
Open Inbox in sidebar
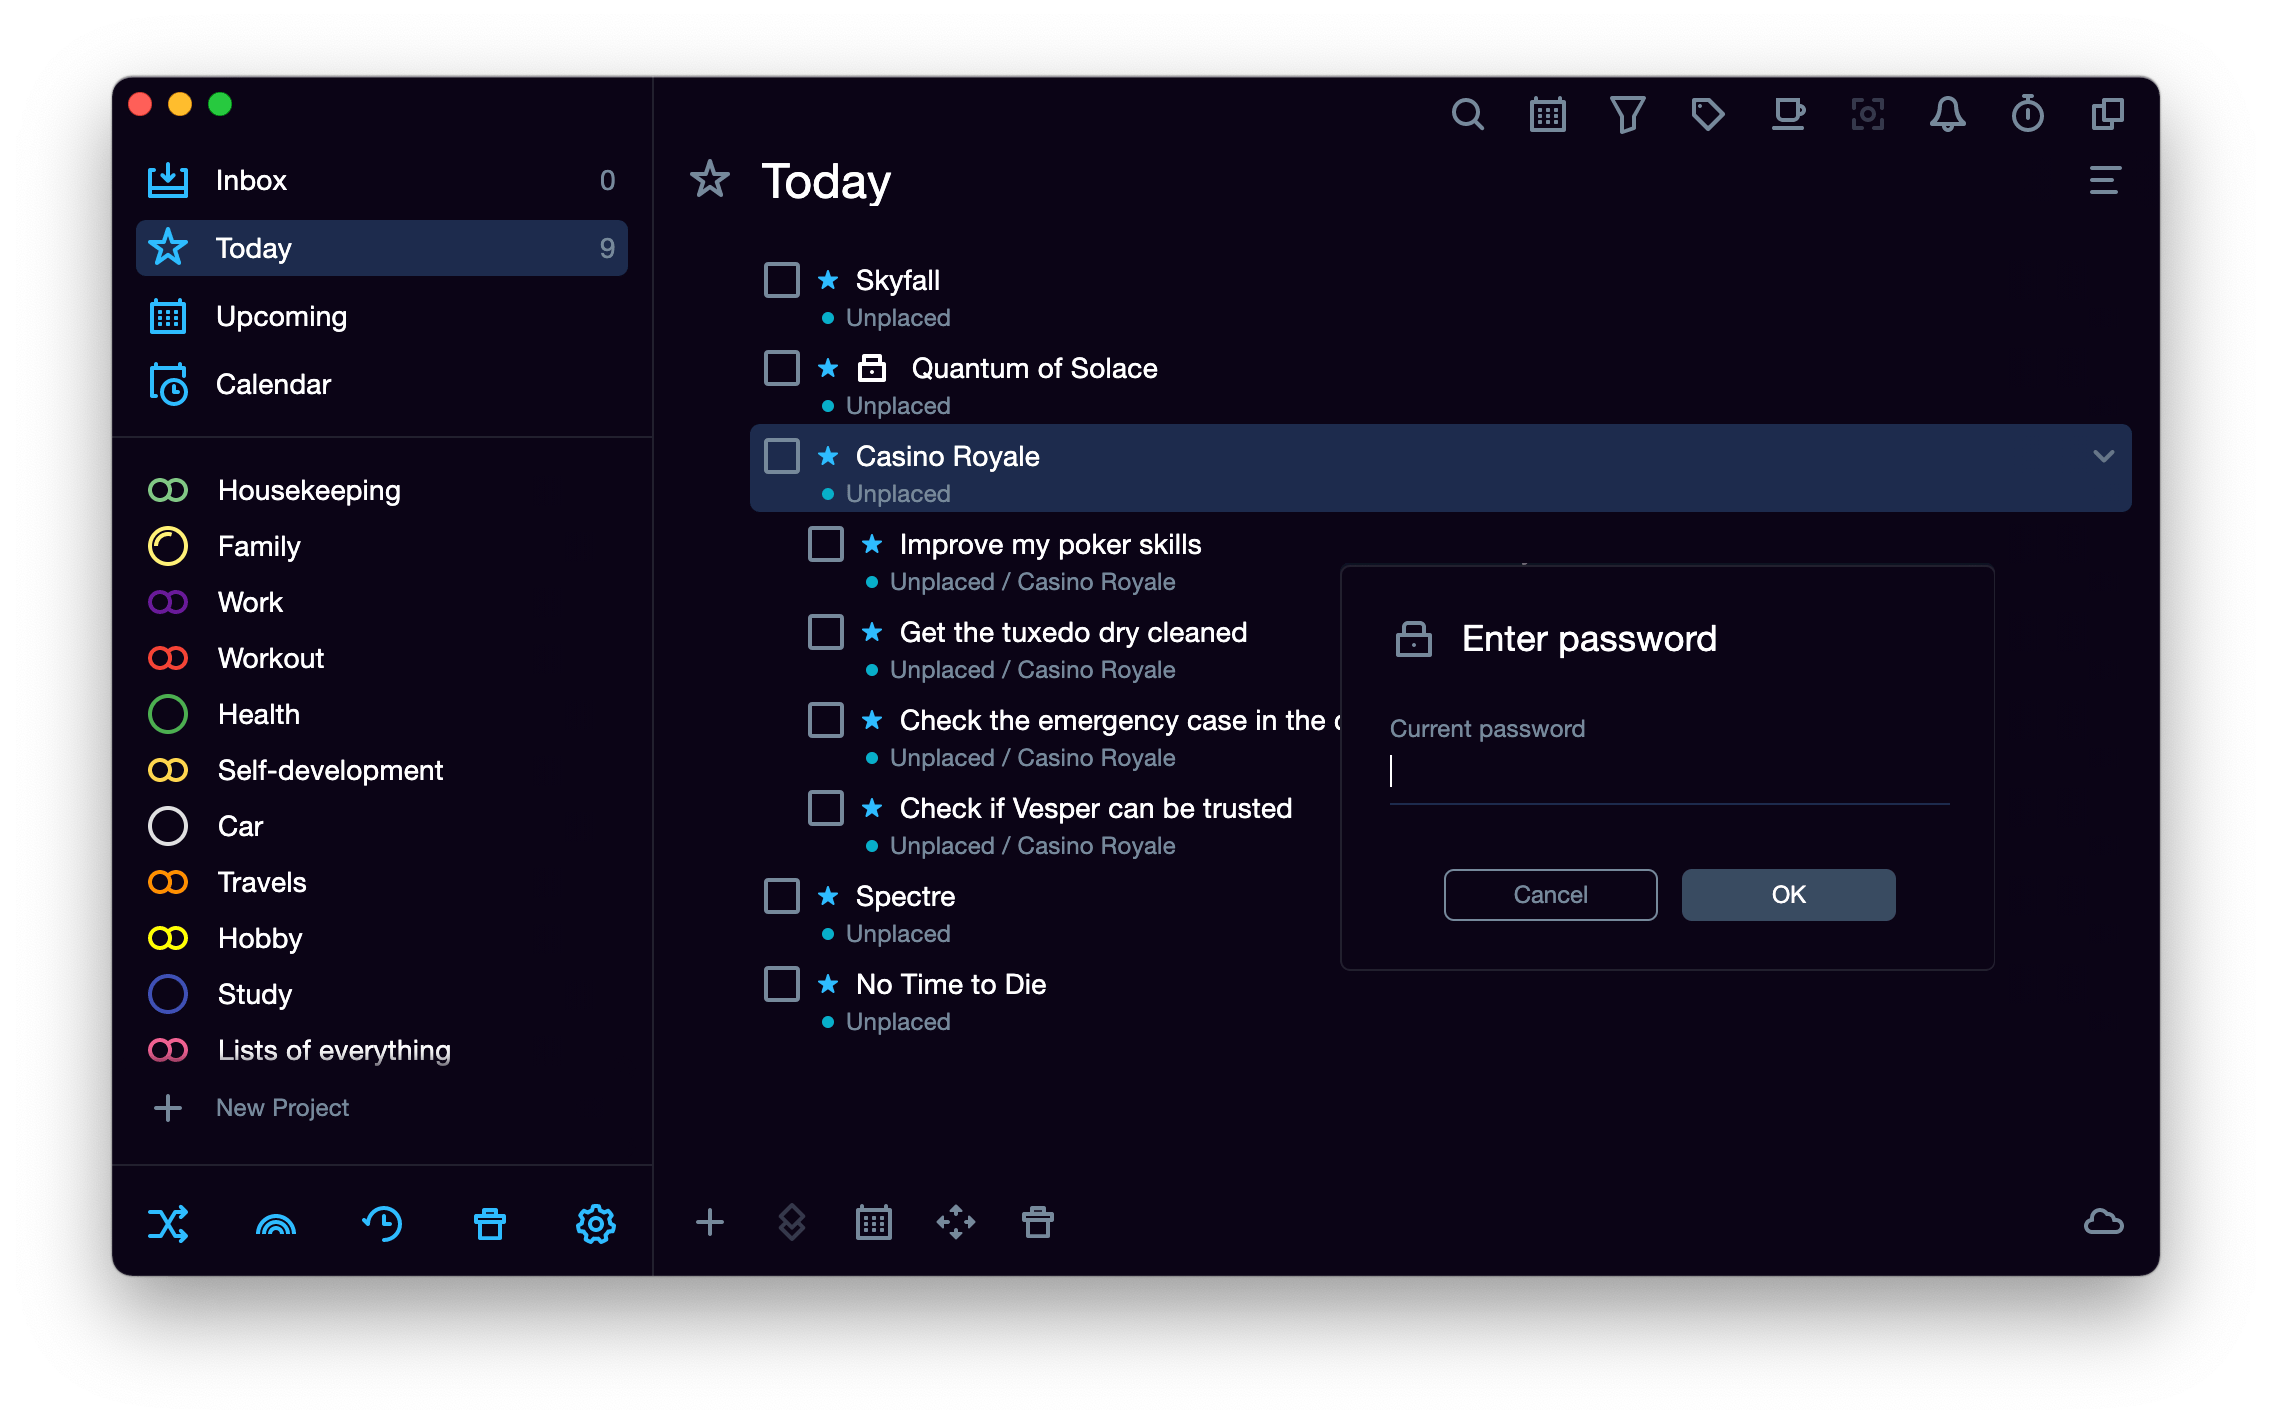tap(382, 180)
